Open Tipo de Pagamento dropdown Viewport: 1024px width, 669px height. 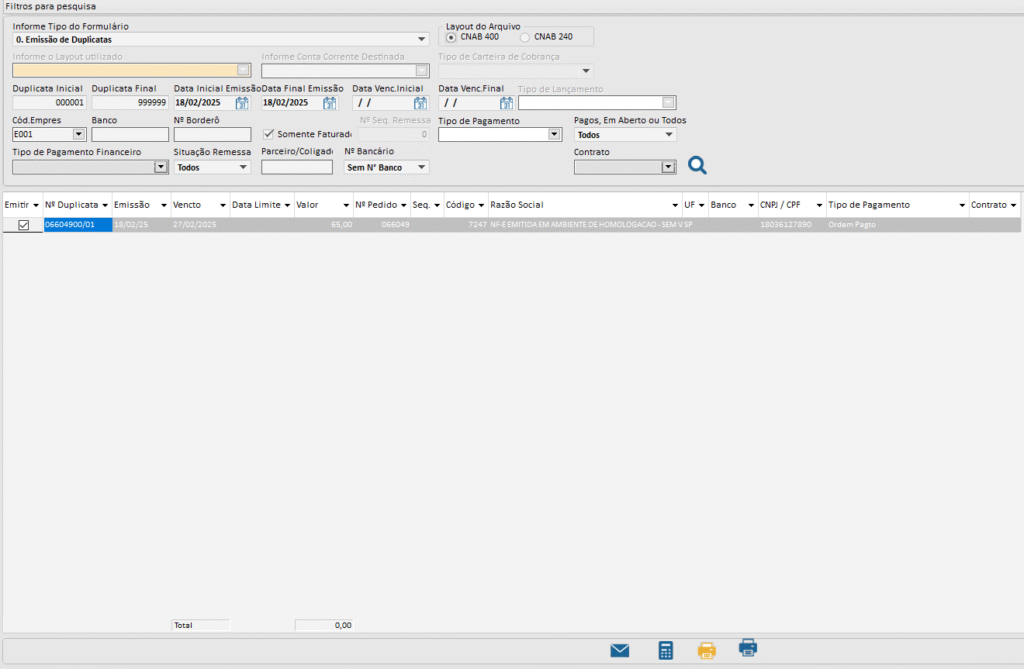[x=554, y=134]
